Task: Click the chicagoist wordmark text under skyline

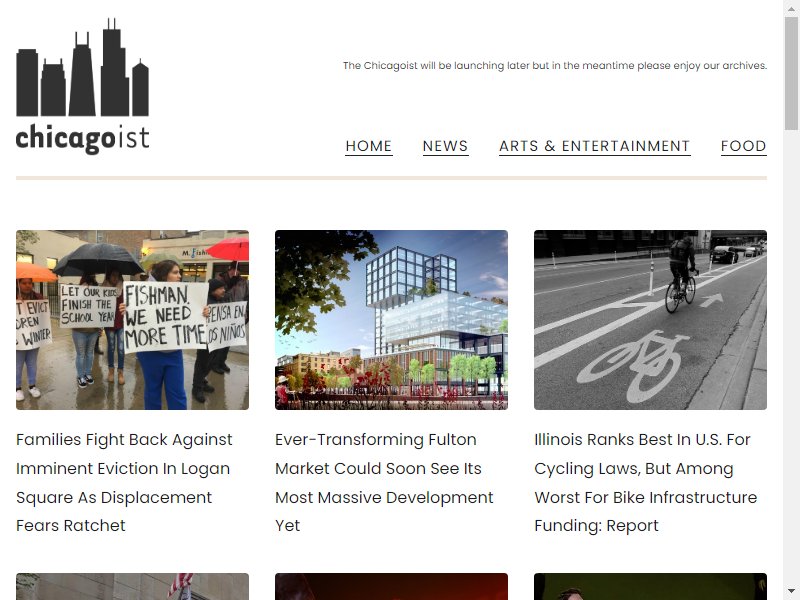Action: click(82, 139)
